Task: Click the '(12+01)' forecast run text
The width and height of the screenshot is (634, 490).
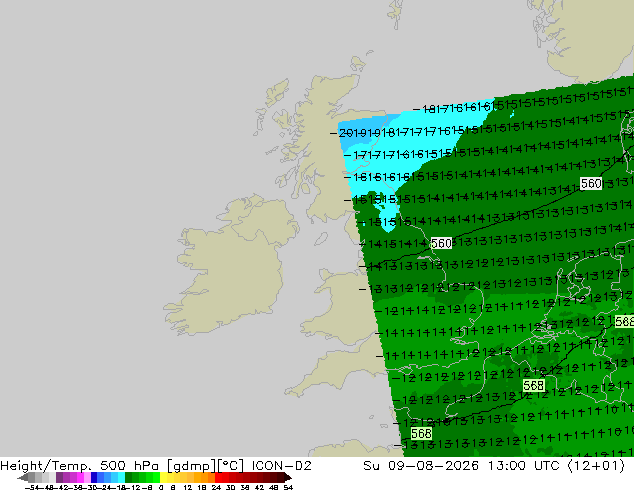Action: point(596,466)
